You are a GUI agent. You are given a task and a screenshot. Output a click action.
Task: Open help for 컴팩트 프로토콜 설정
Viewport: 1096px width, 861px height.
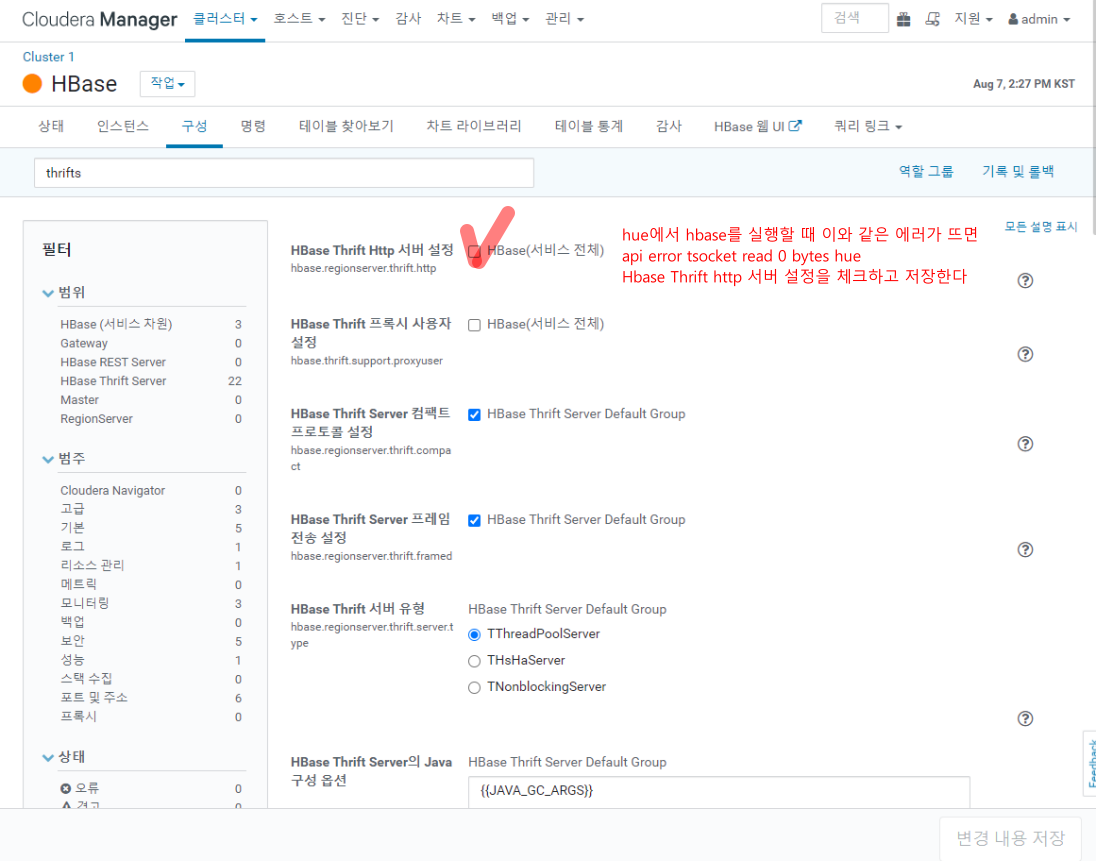tap(1025, 444)
